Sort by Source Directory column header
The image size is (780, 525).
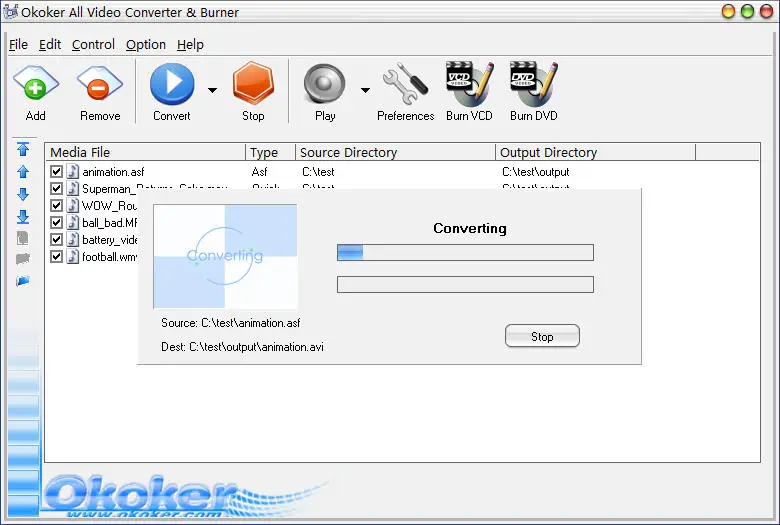(395, 152)
